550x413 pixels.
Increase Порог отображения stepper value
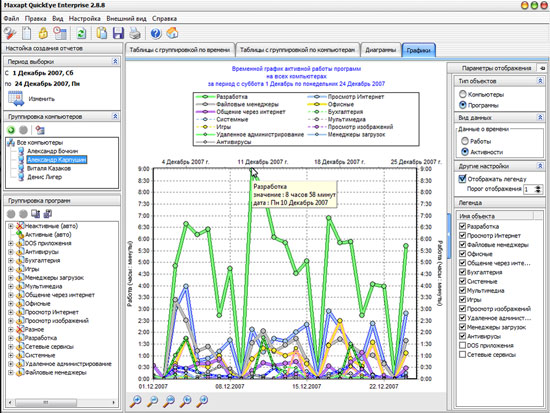538,187
